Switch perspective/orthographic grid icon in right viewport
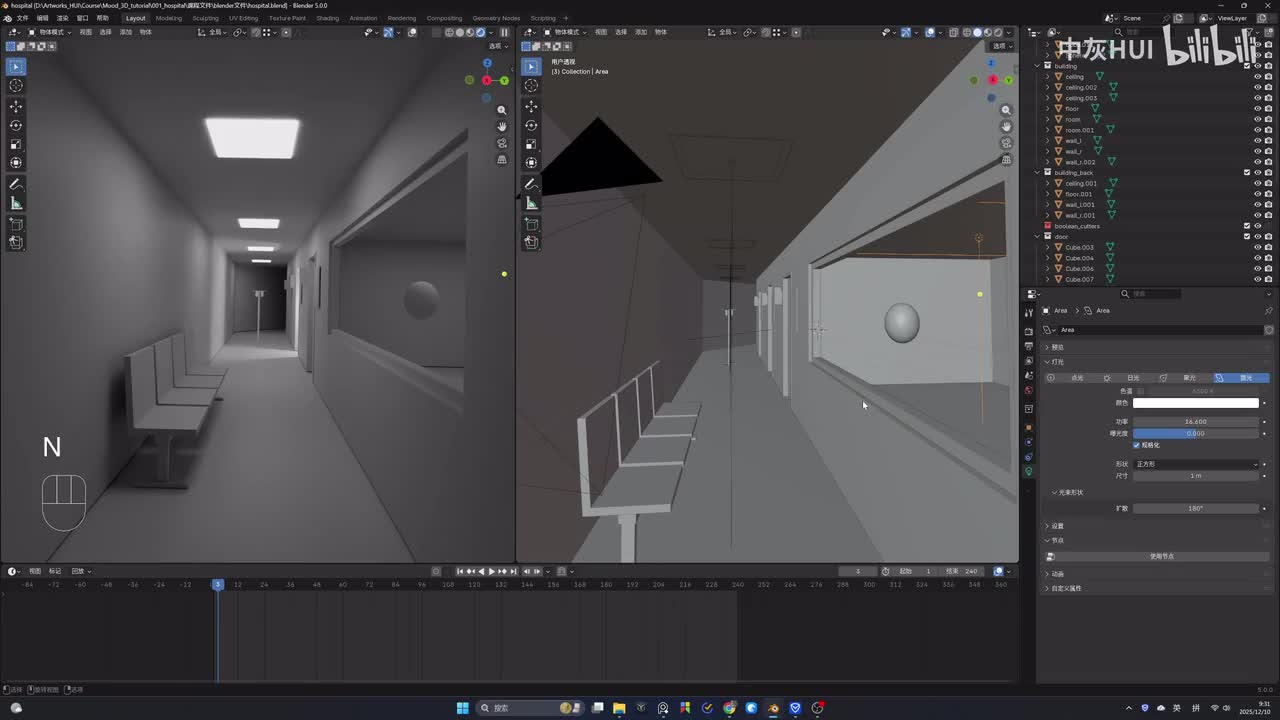The width and height of the screenshot is (1280, 720). coord(1007,160)
